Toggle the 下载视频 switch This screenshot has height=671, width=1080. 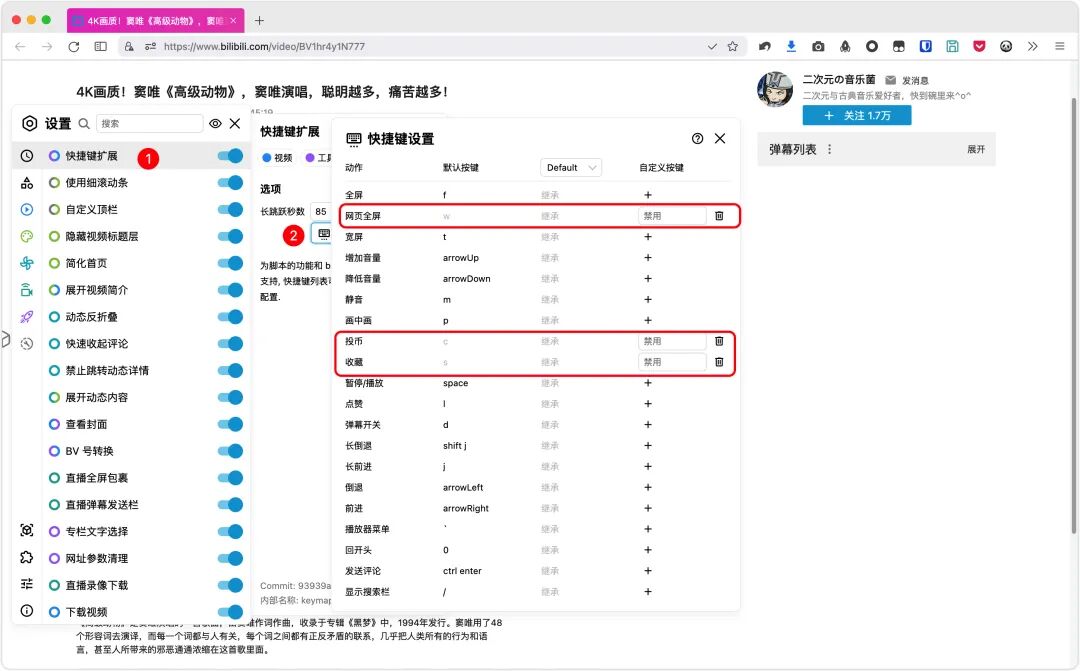click(x=230, y=612)
